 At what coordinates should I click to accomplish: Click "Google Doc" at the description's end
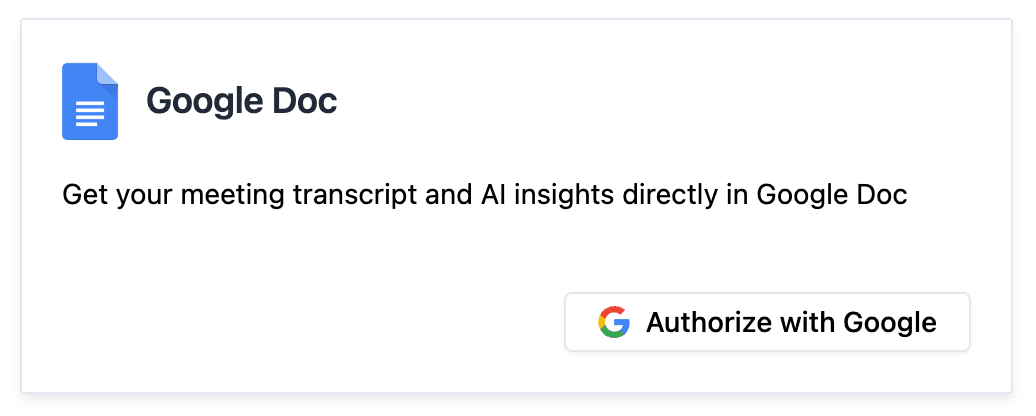coord(831,194)
